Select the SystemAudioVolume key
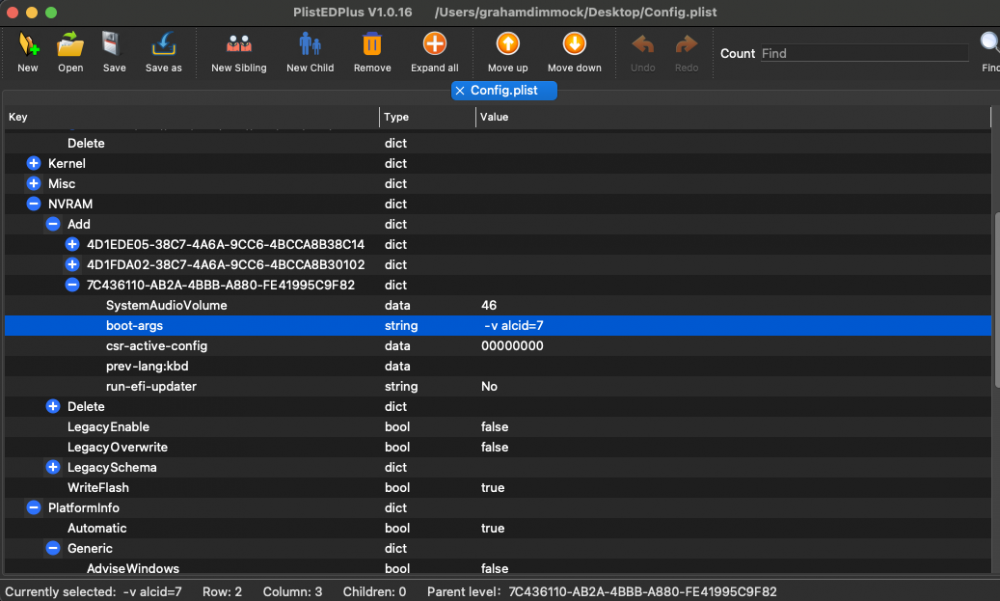The image size is (1000, 601). (x=166, y=306)
